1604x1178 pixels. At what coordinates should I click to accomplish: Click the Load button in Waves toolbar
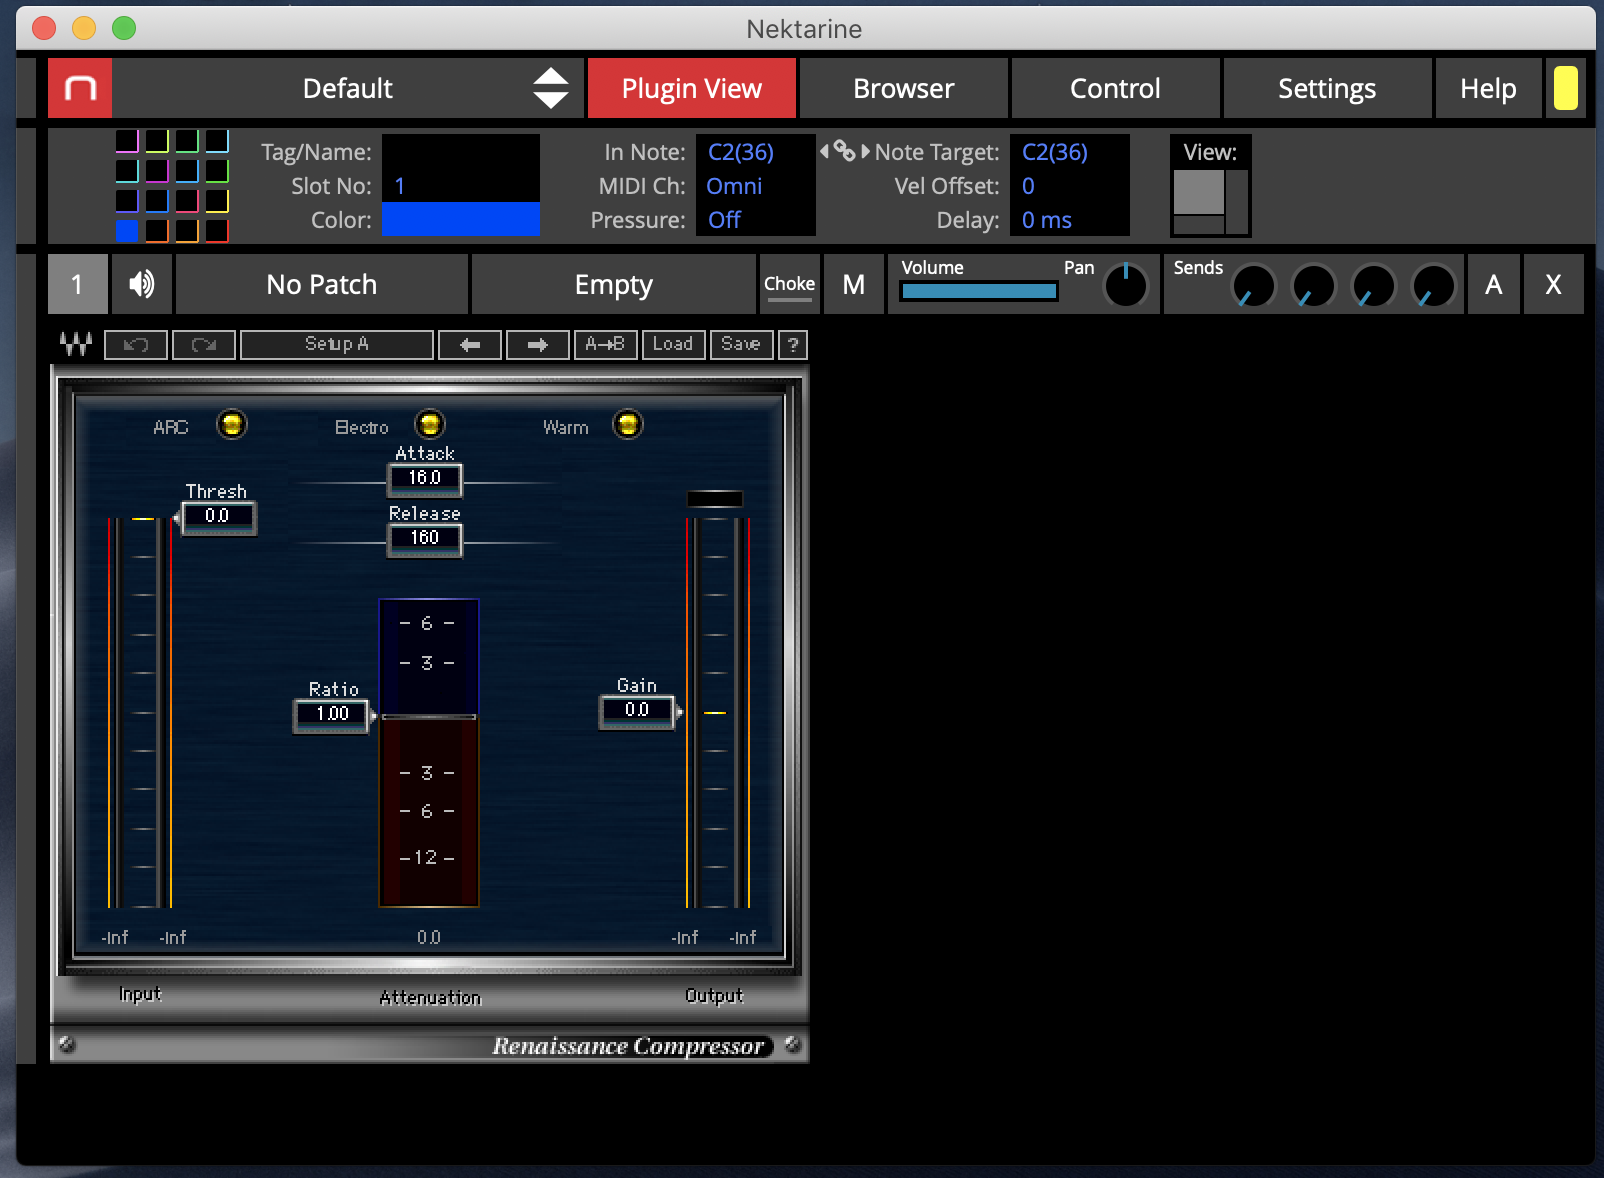click(x=673, y=345)
